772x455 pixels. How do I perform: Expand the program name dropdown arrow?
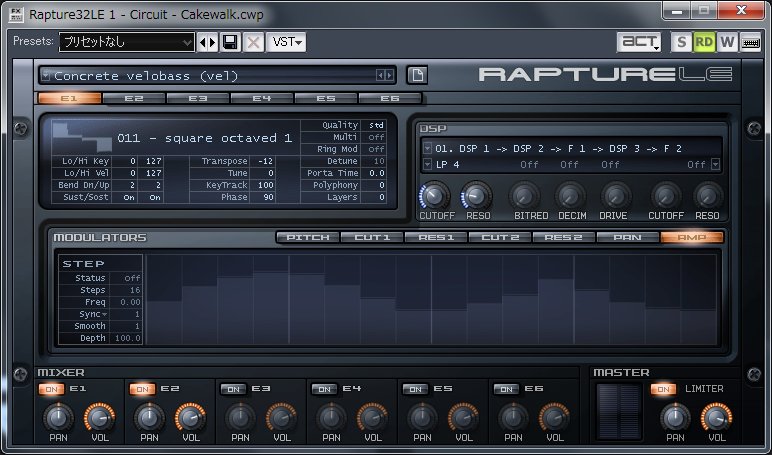tap(46, 75)
